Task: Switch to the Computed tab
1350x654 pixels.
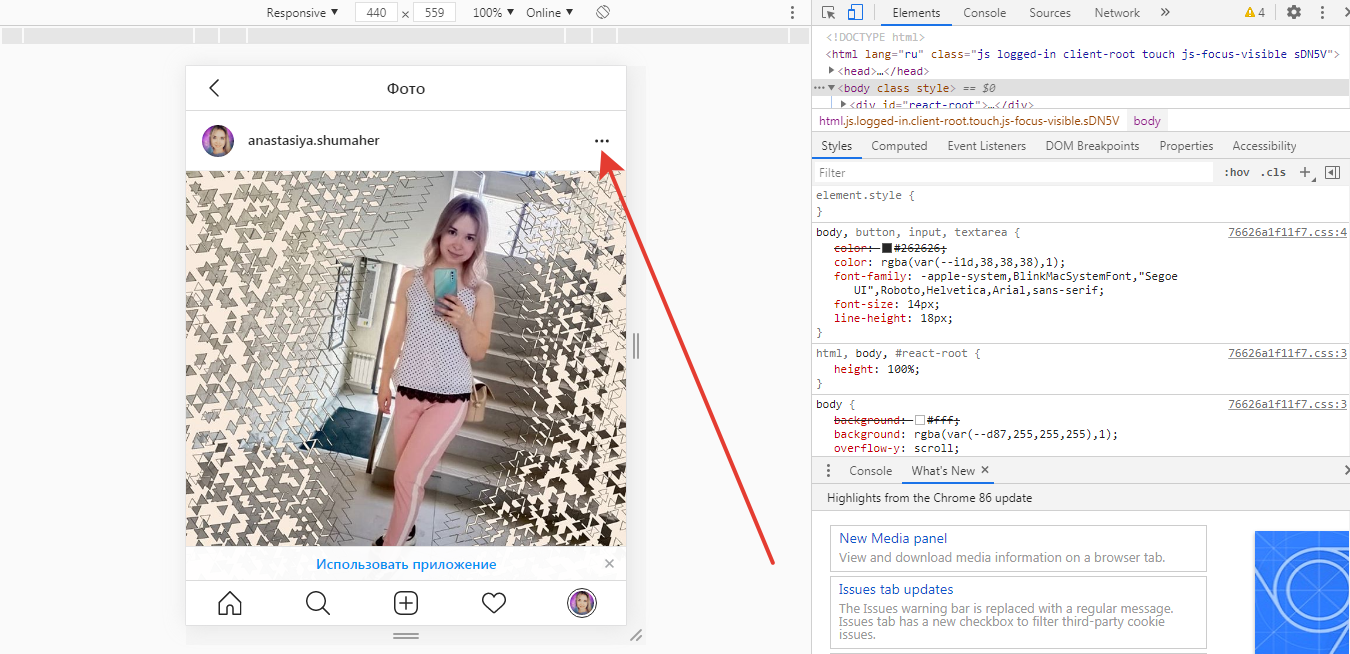Action: coord(899,146)
